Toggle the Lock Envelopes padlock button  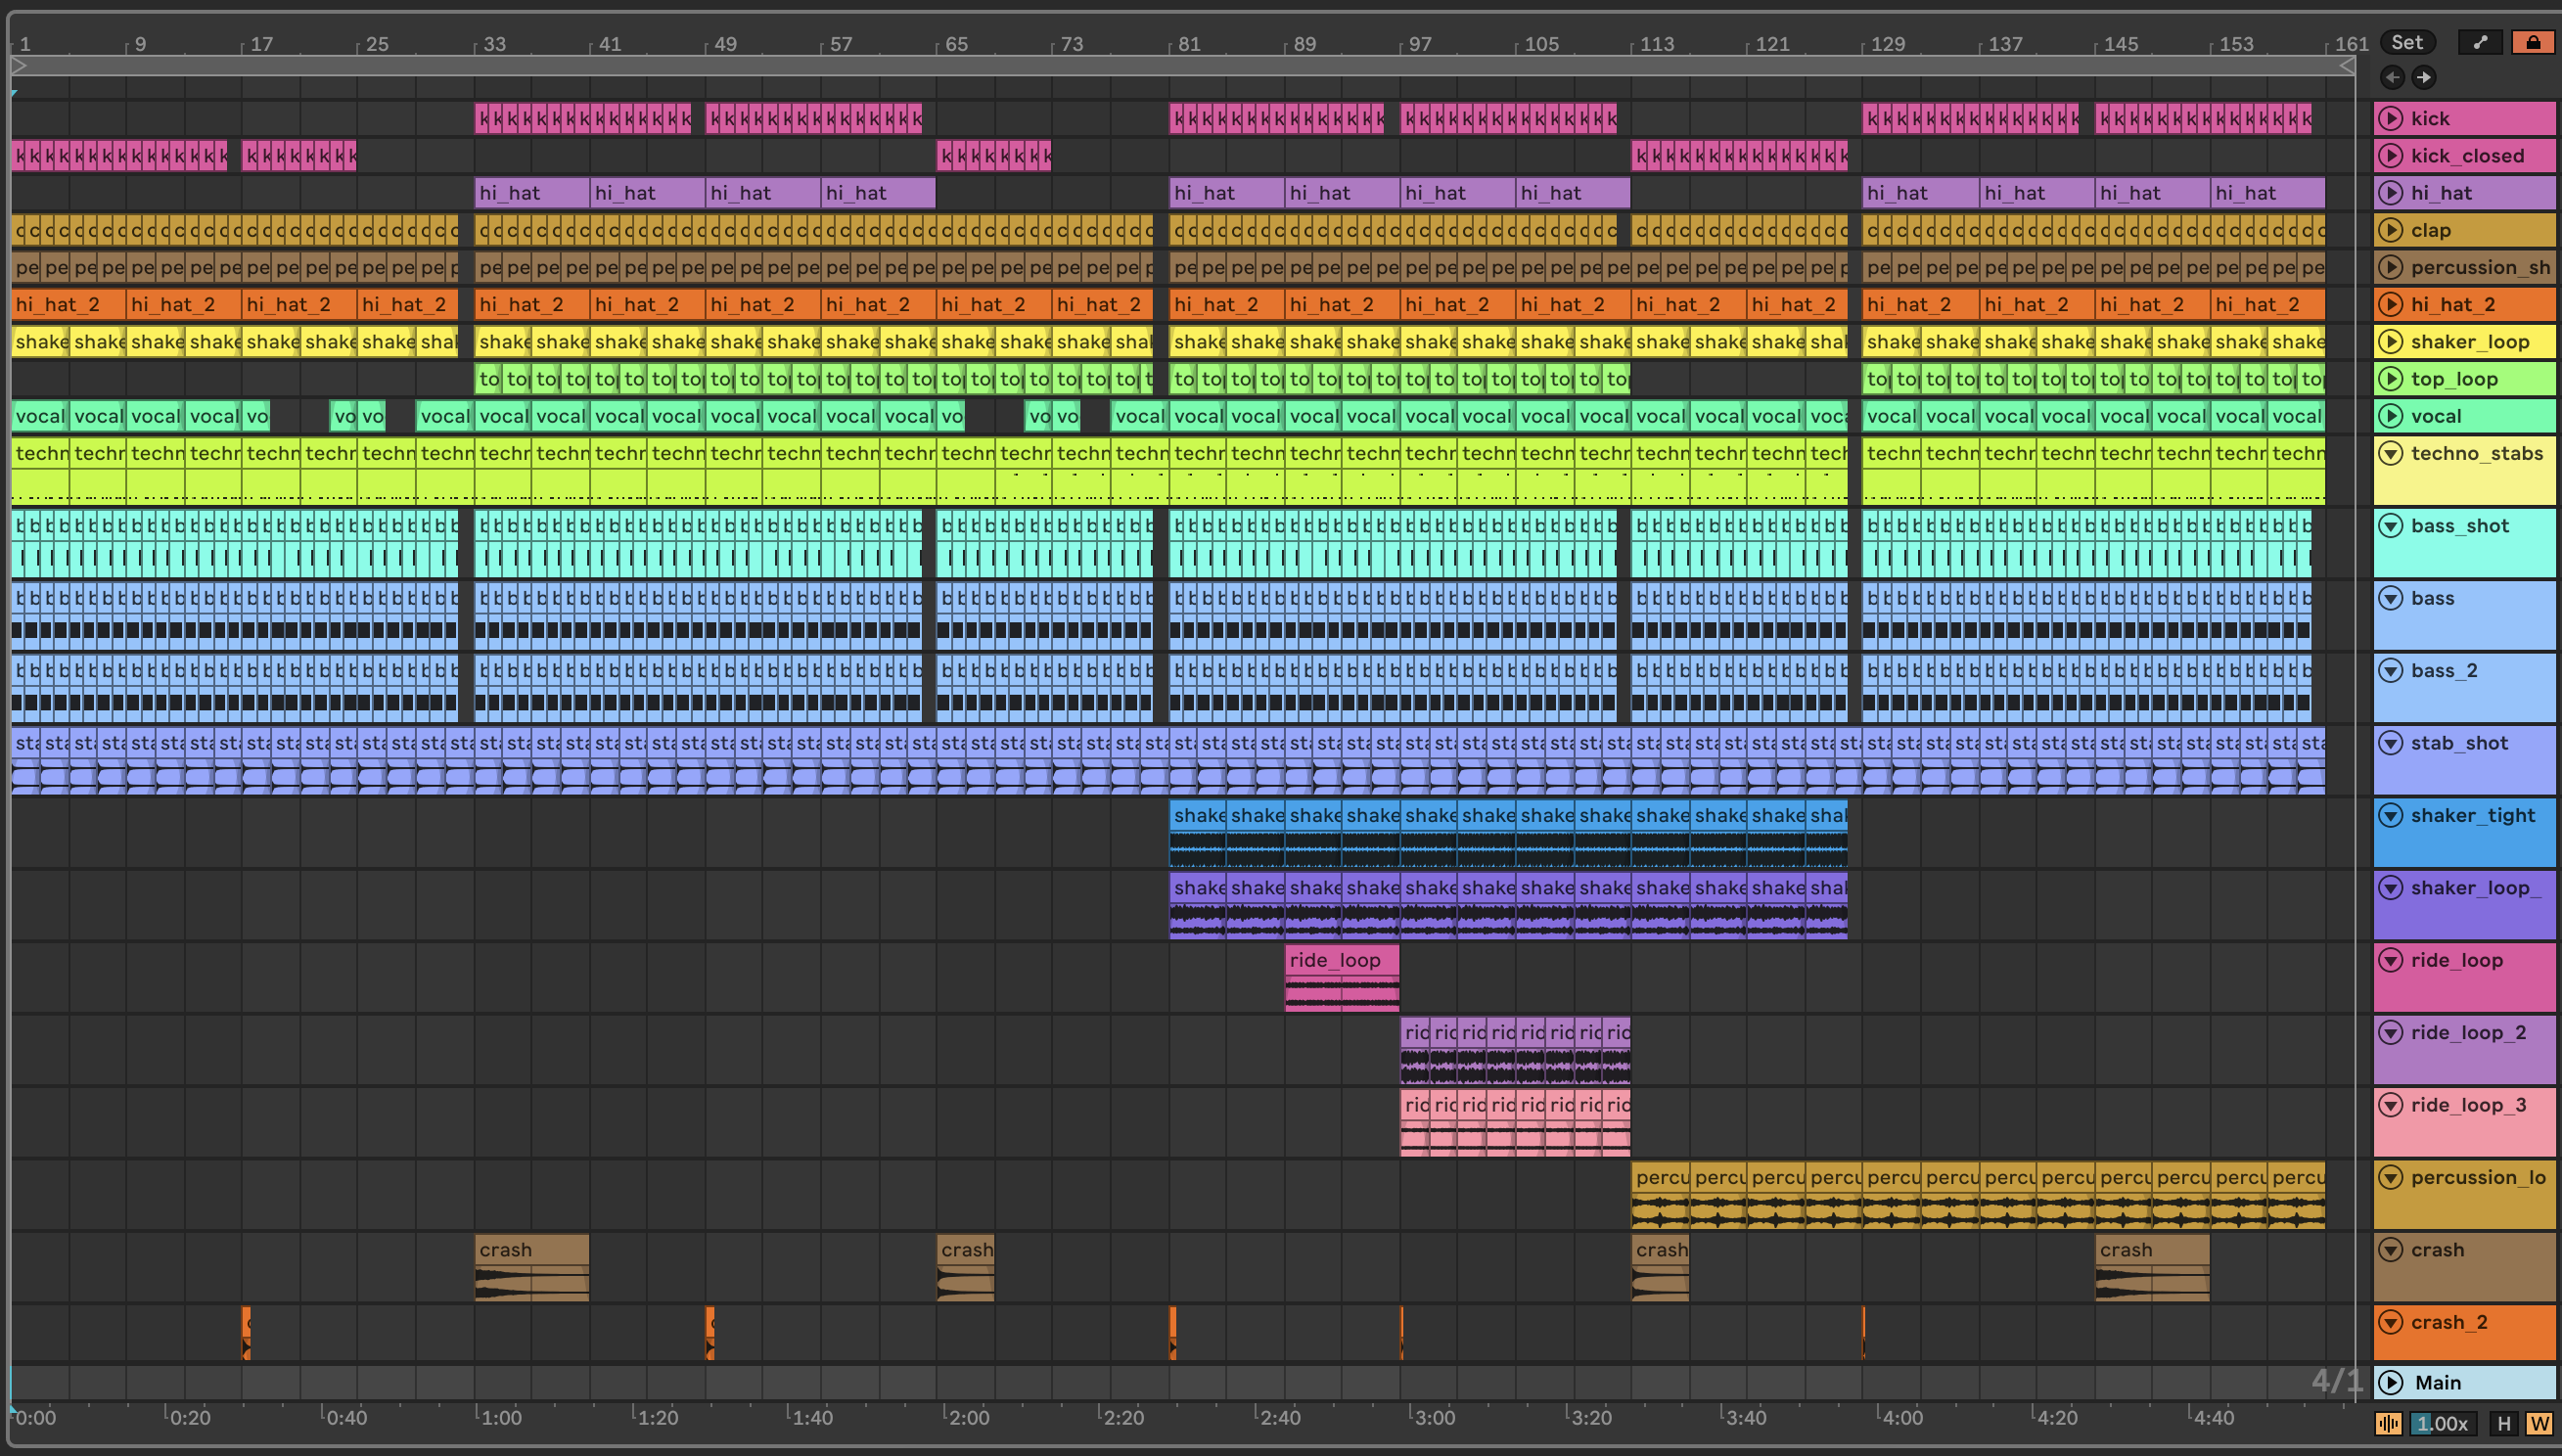click(2533, 42)
